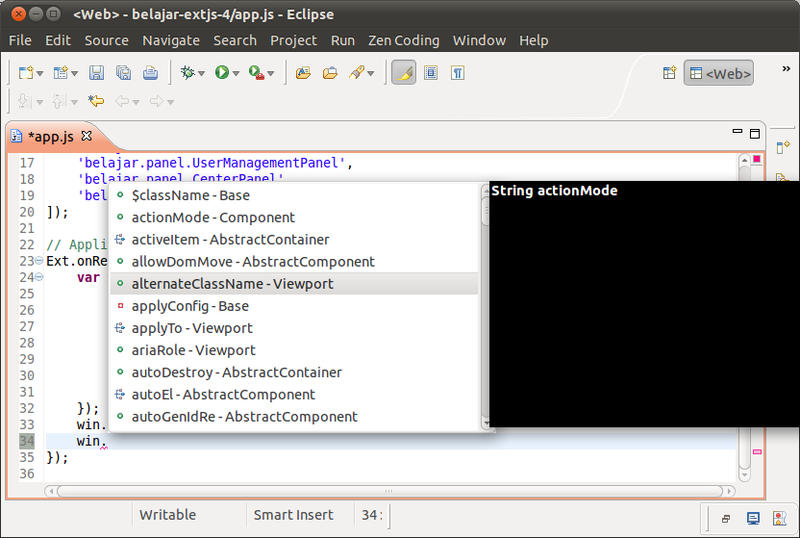Click the Print icon in toolbar
This screenshot has width=800, height=538.
point(150,73)
